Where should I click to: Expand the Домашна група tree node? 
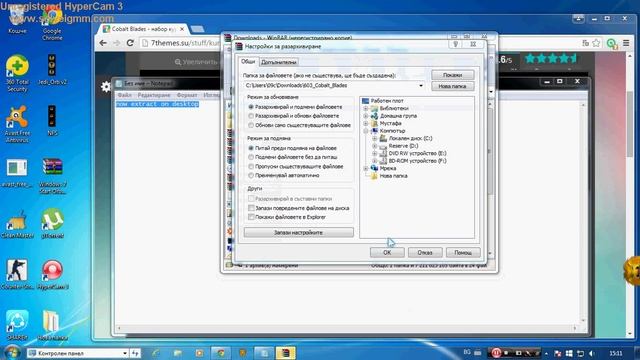pyautogui.click(x=366, y=116)
